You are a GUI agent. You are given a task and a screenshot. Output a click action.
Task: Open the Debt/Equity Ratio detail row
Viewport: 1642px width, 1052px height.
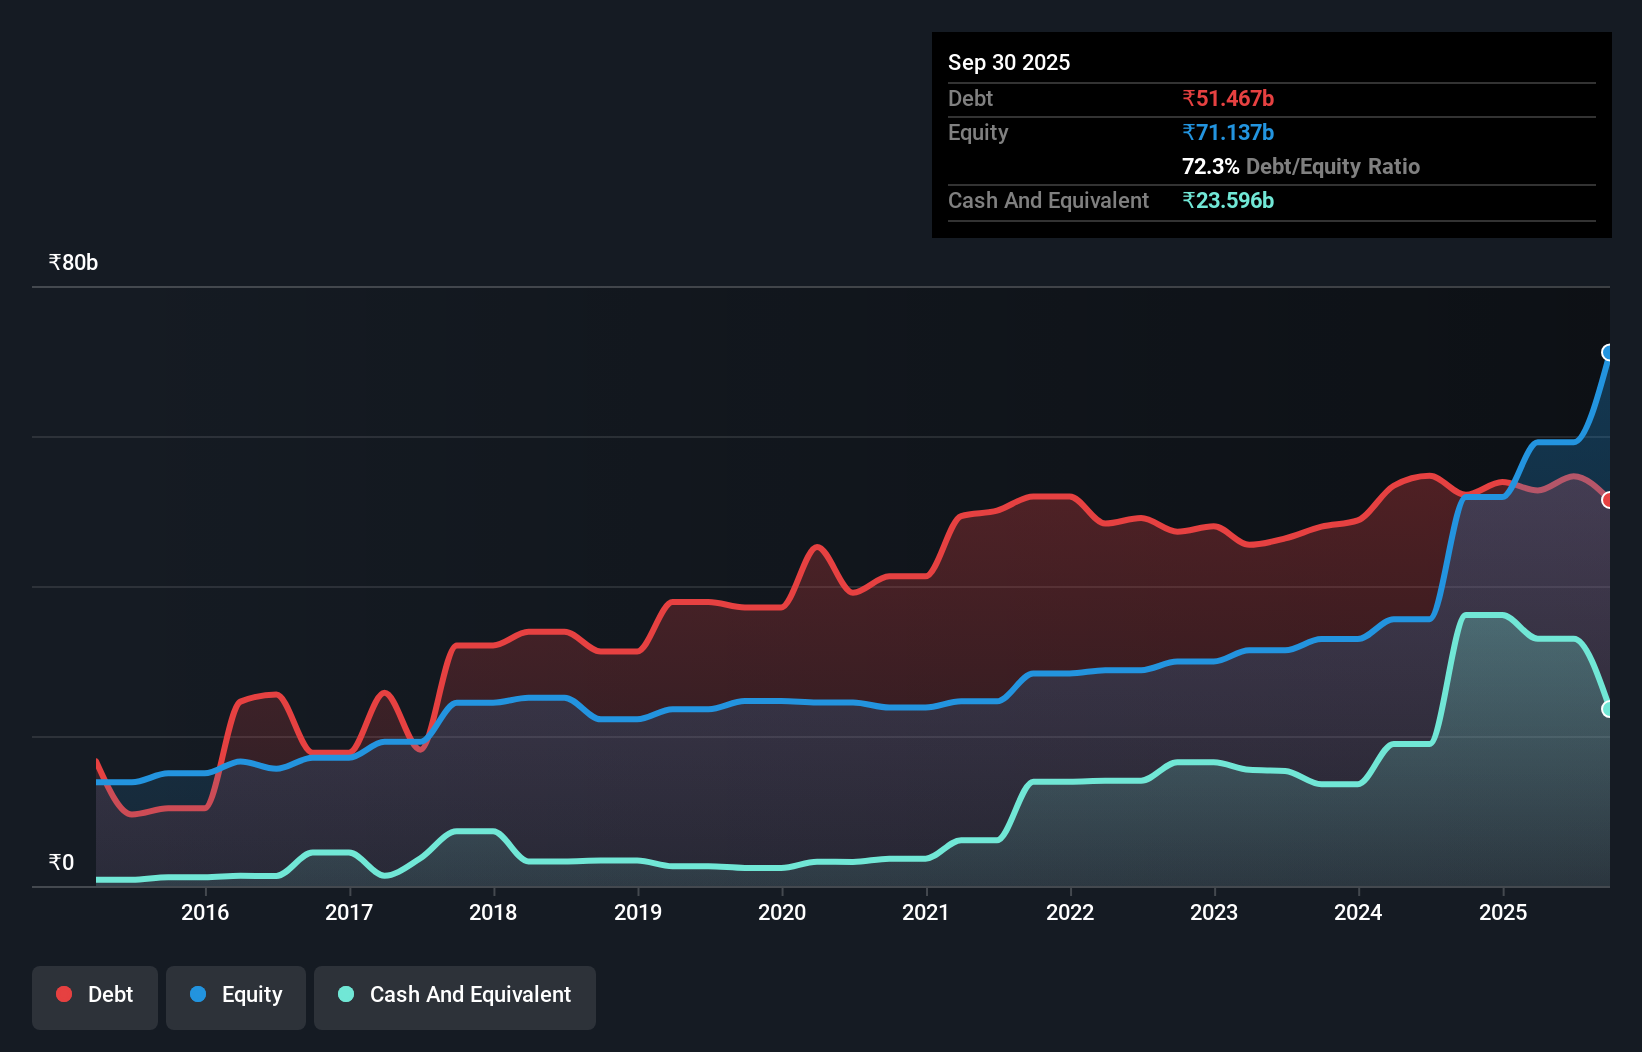click(1300, 166)
